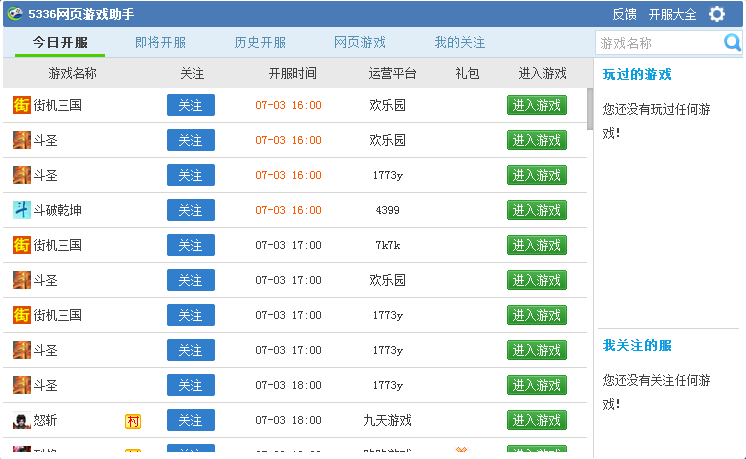Enter 斗圣 game on 欢乐园 16:00
Screen dimensions: 746x459
click(x=537, y=140)
